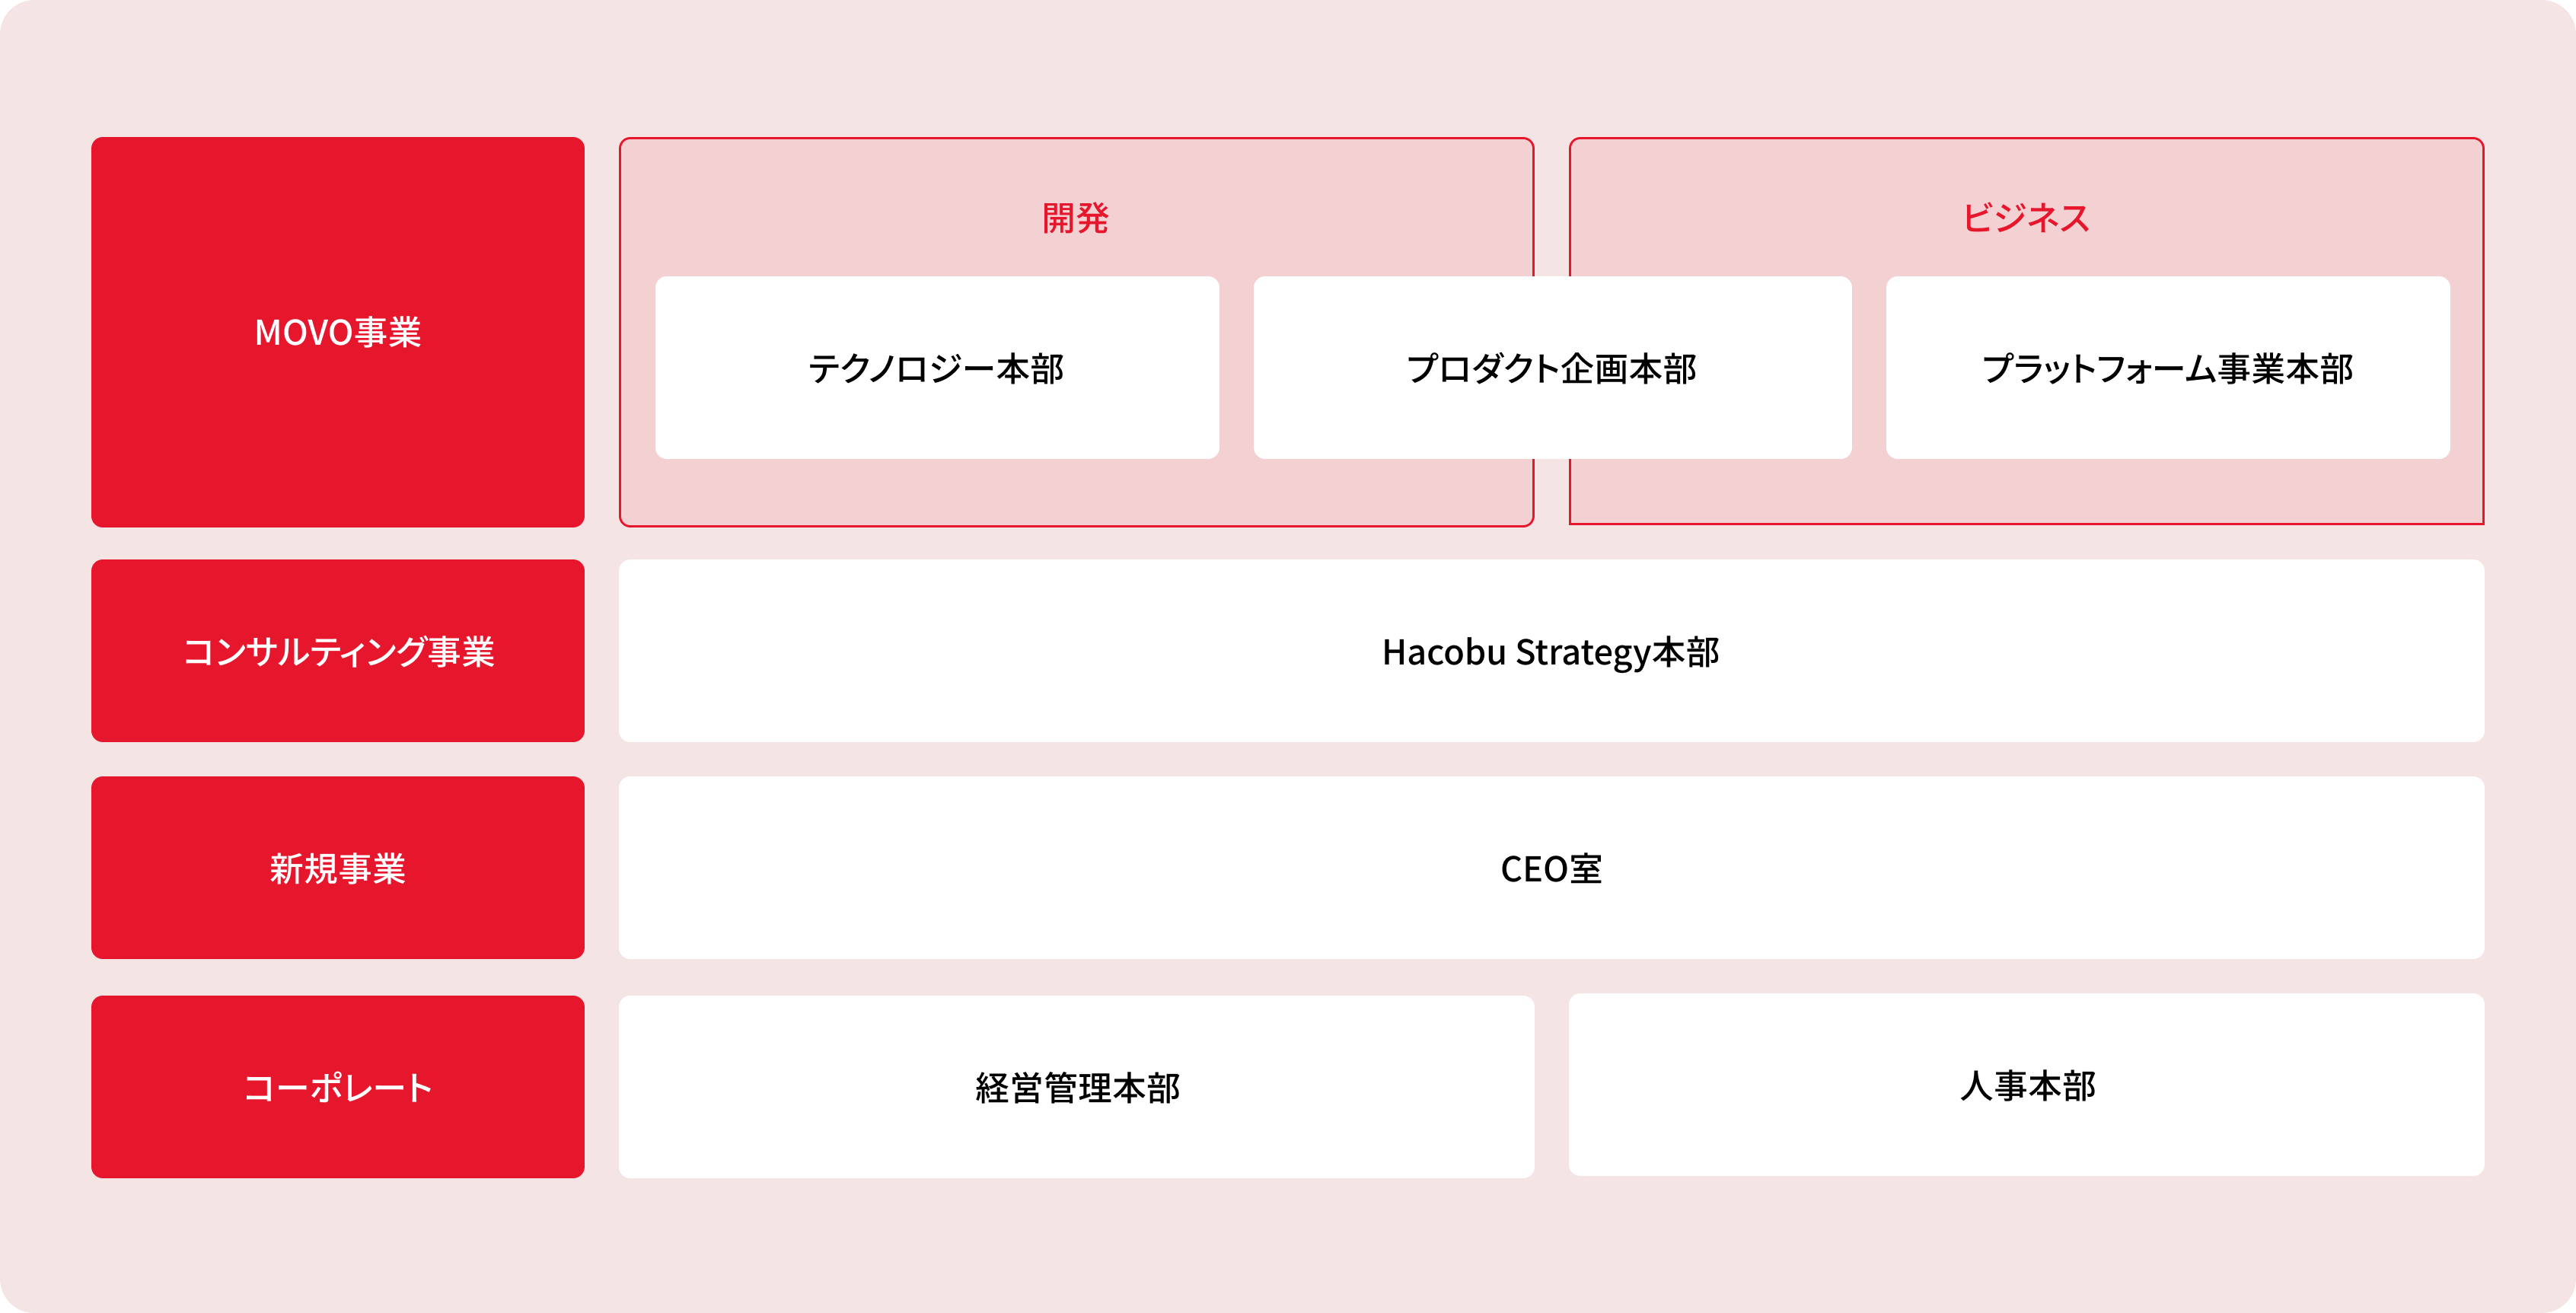Image resolution: width=2576 pixels, height=1313 pixels.
Task: Click the 人事本部 box
Action: point(2027,1085)
